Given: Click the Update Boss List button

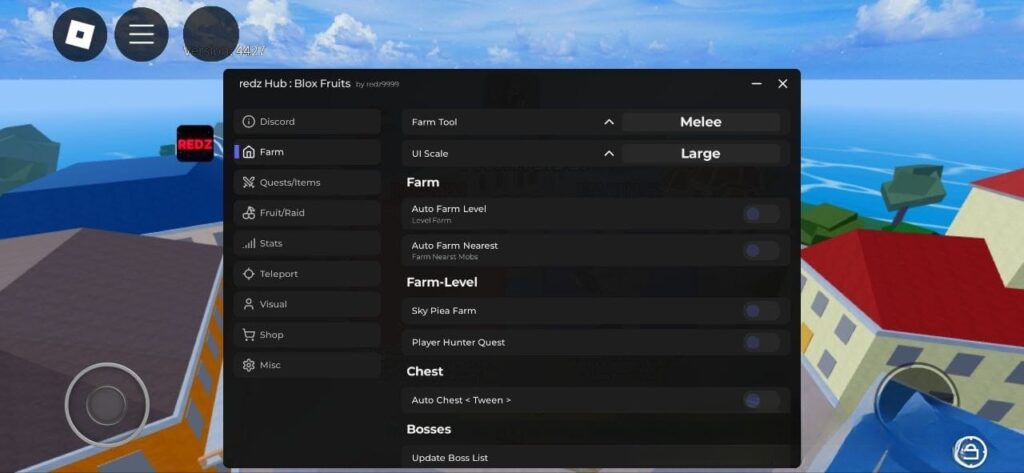Looking at the screenshot, I should 596,457.
